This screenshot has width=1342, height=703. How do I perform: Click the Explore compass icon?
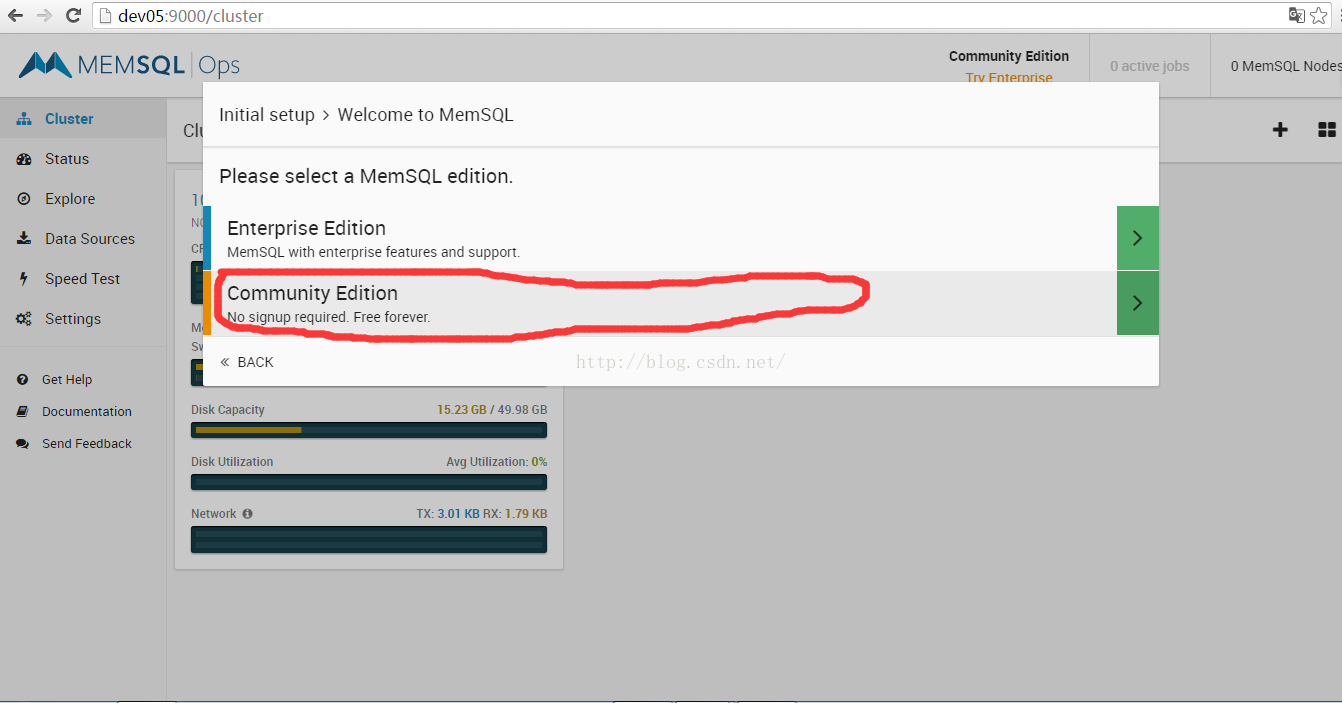(24, 199)
